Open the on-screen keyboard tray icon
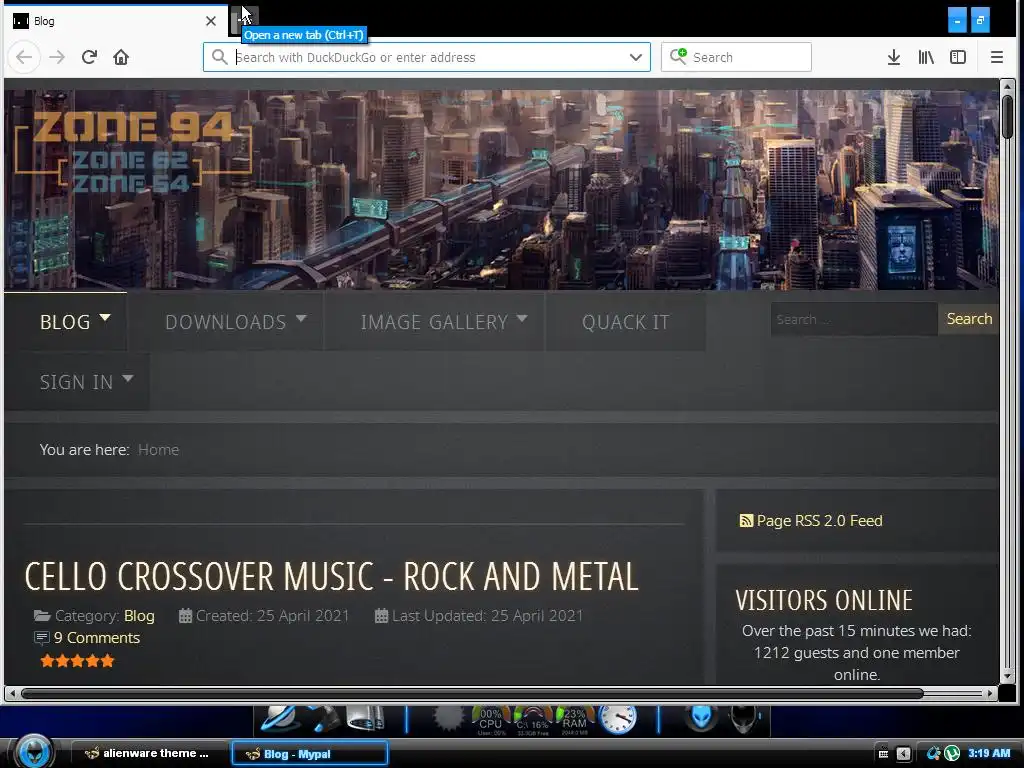This screenshot has width=1024, height=768. 882,754
